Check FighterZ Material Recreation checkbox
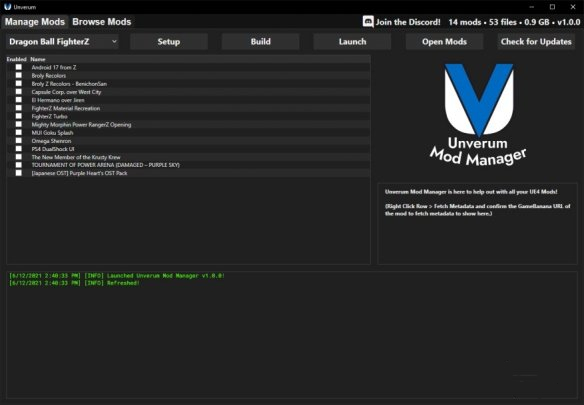The image size is (584, 405). (x=19, y=108)
